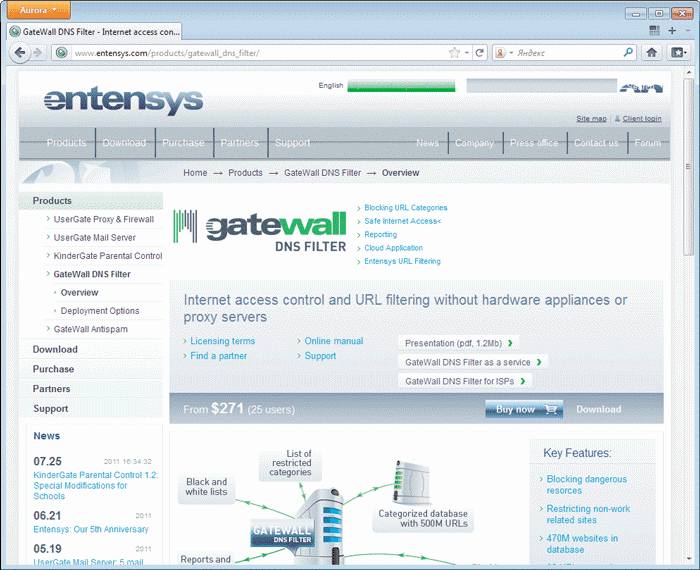The width and height of the screenshot is (700, 570).
Task: Select KinderGate Parental Control in sidebar
Action: (x=108, y=256)
